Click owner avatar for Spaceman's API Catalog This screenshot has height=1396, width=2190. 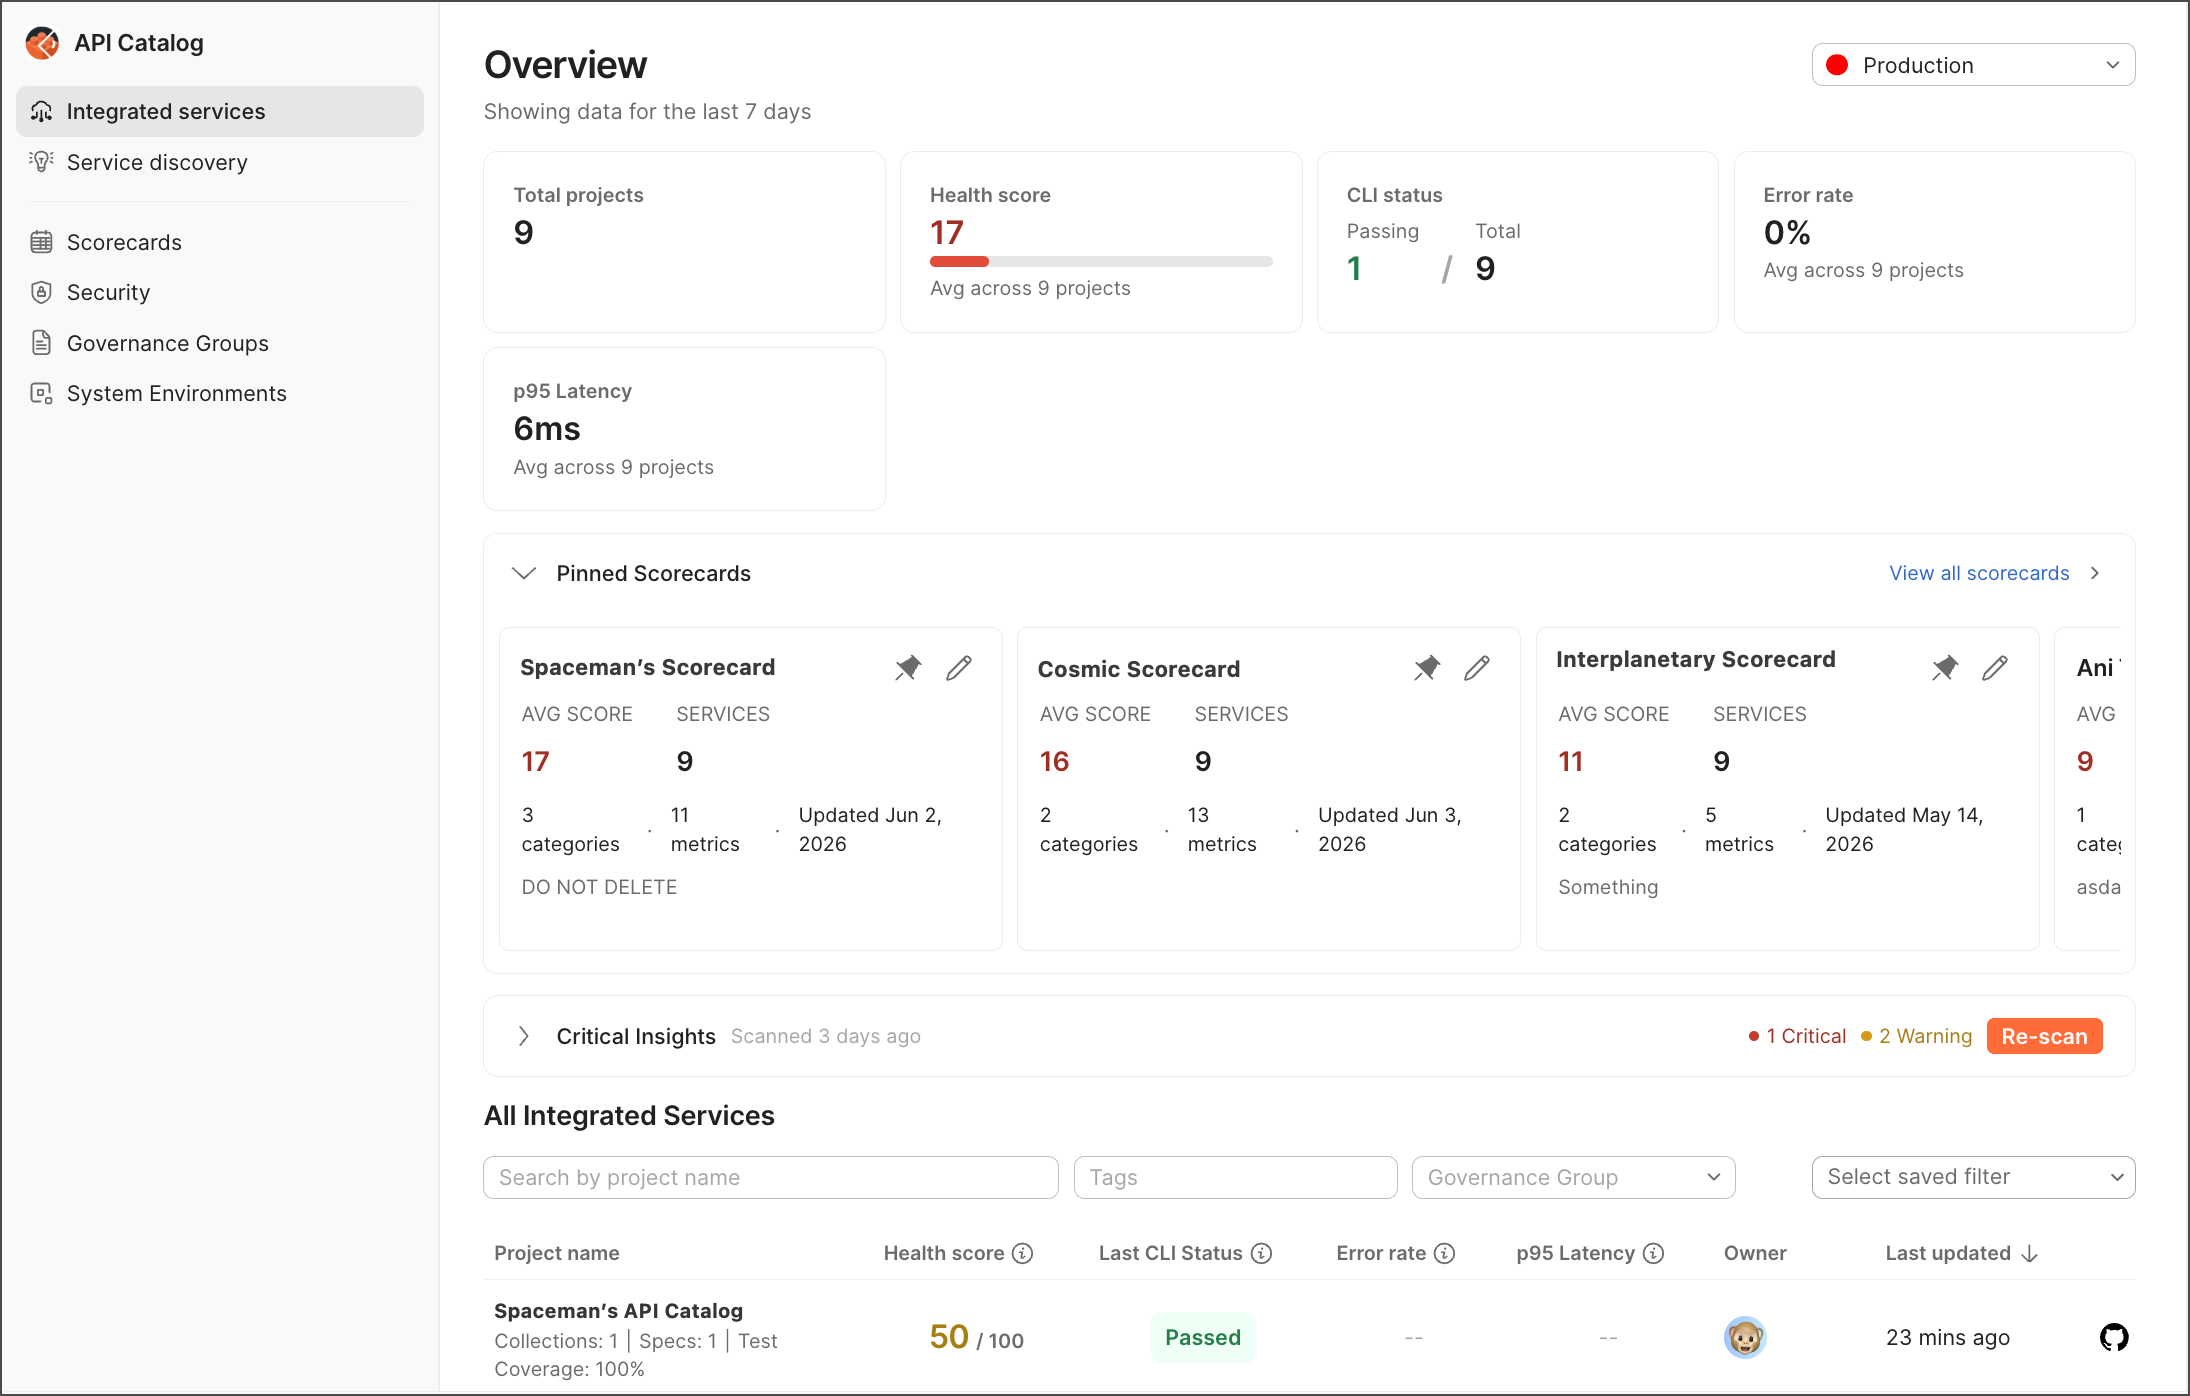(1745, 1337)
